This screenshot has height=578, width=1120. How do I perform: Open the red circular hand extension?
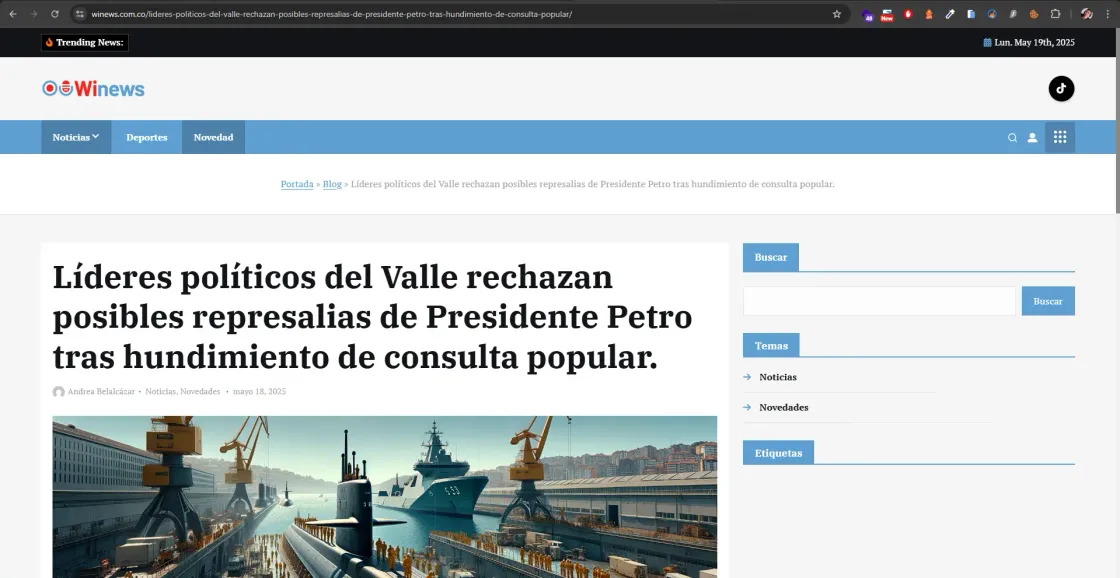tap(908, 14)
